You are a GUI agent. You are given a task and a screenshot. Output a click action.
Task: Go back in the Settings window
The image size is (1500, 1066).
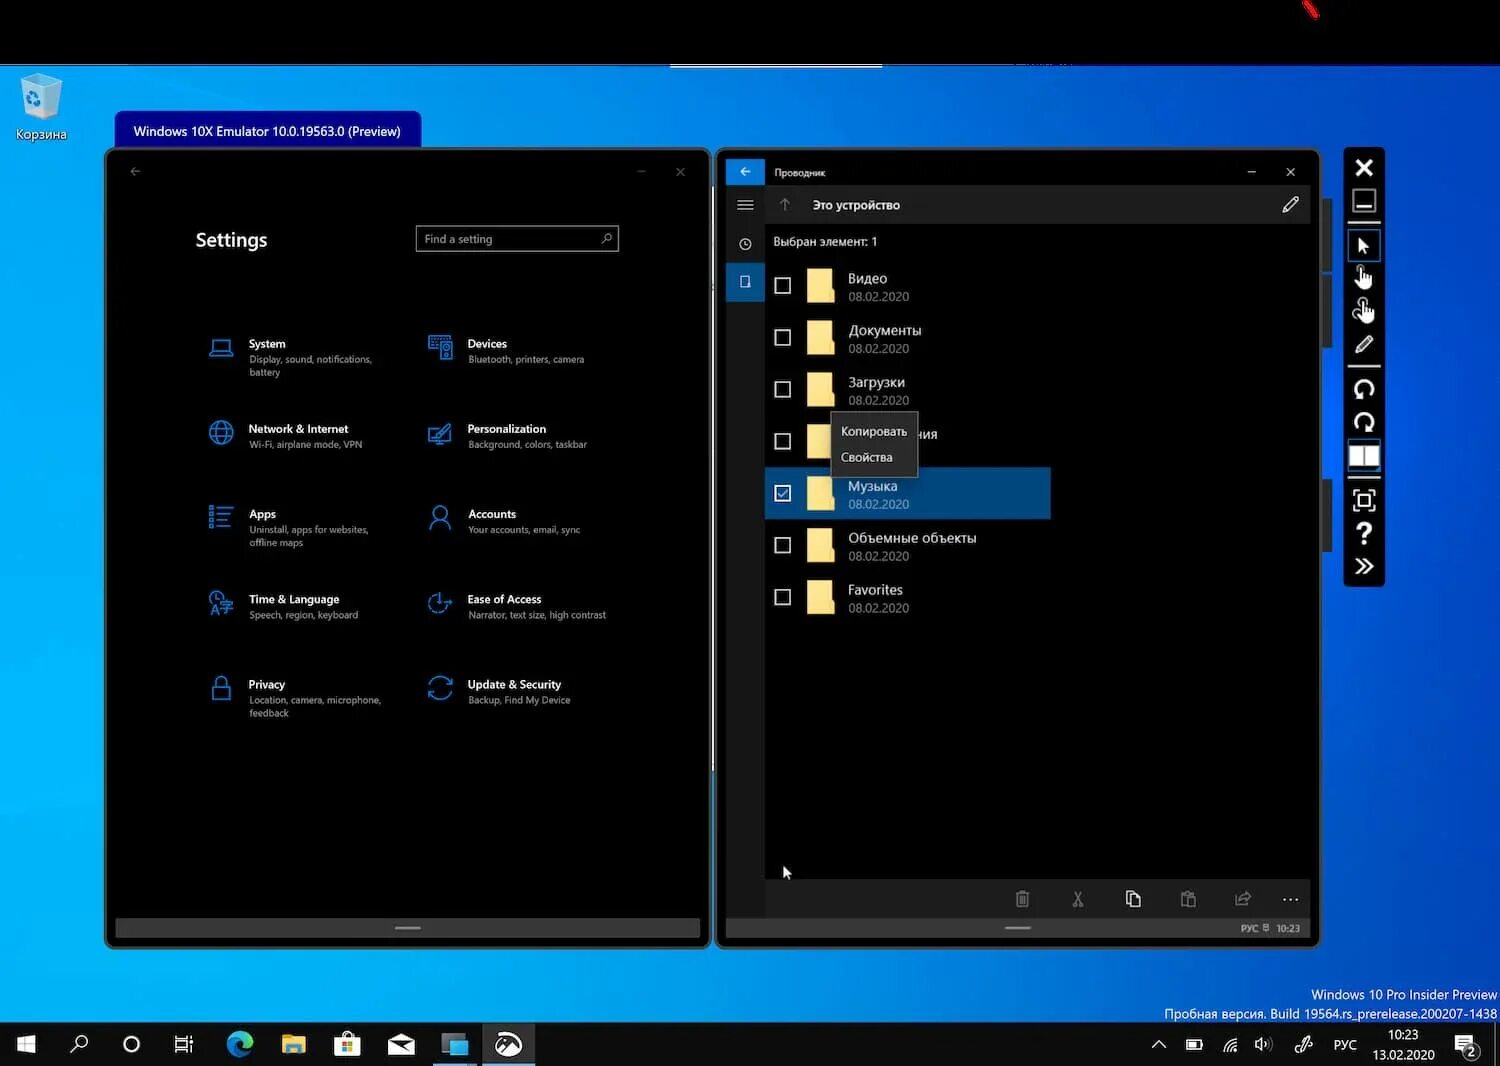[135, 172]
